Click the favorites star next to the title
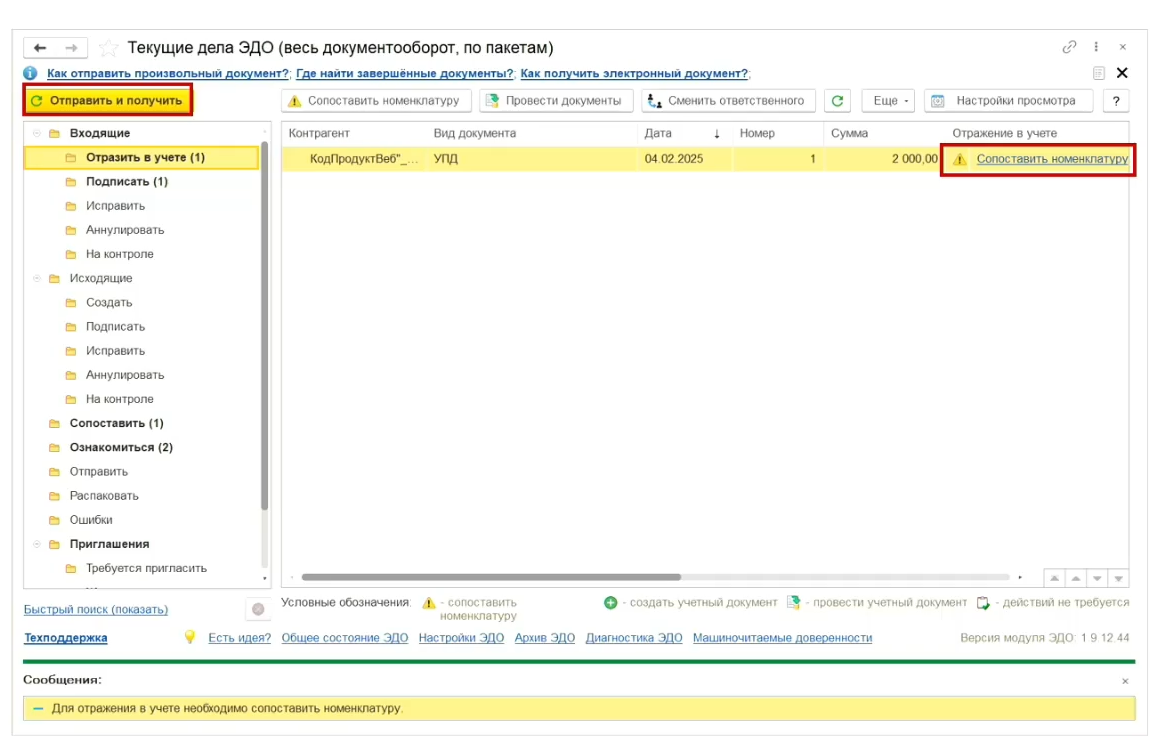This screenshot has width=1165, height=737. (x=109, y=48)
